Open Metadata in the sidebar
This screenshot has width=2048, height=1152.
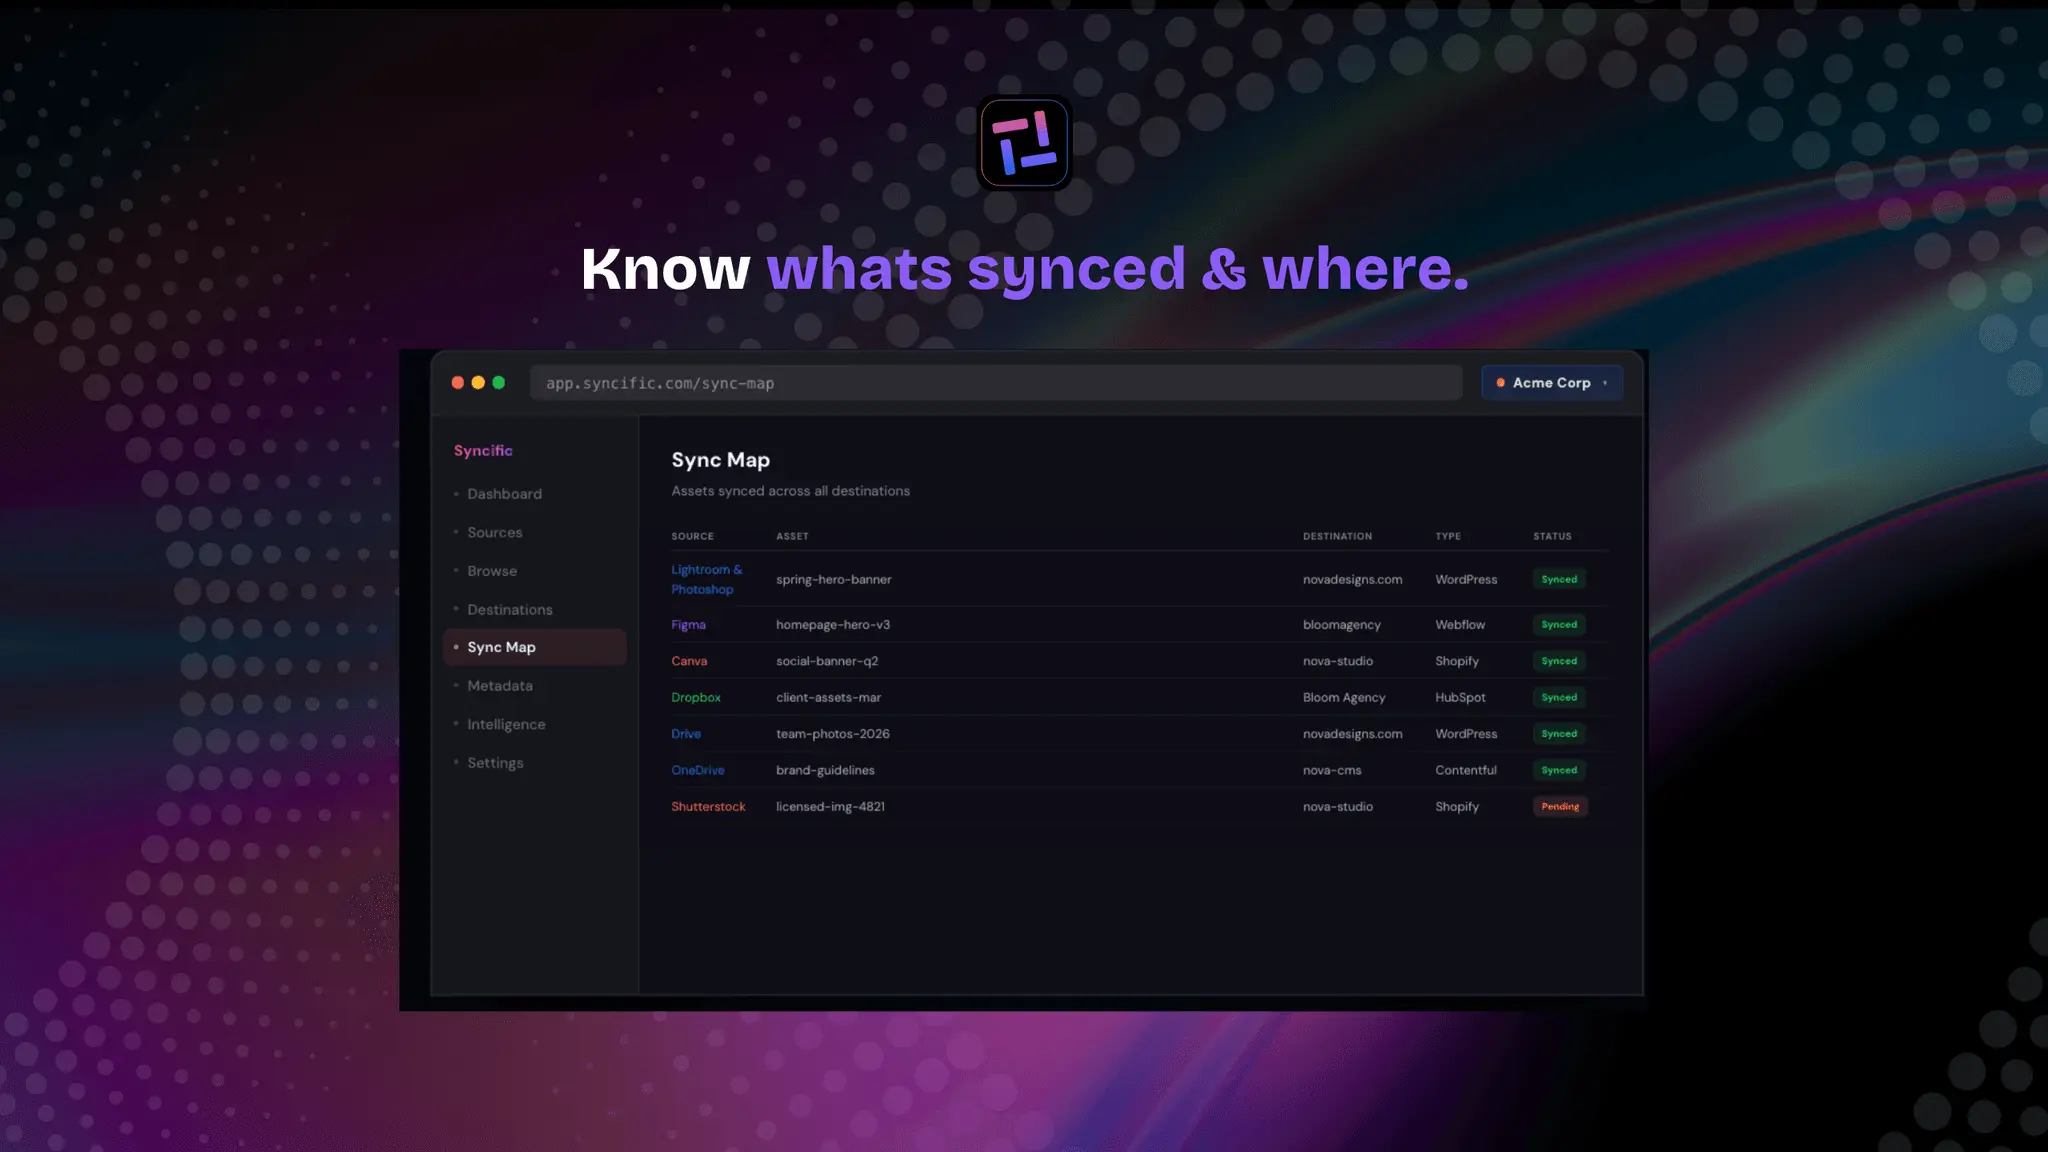tap(499, 686)
